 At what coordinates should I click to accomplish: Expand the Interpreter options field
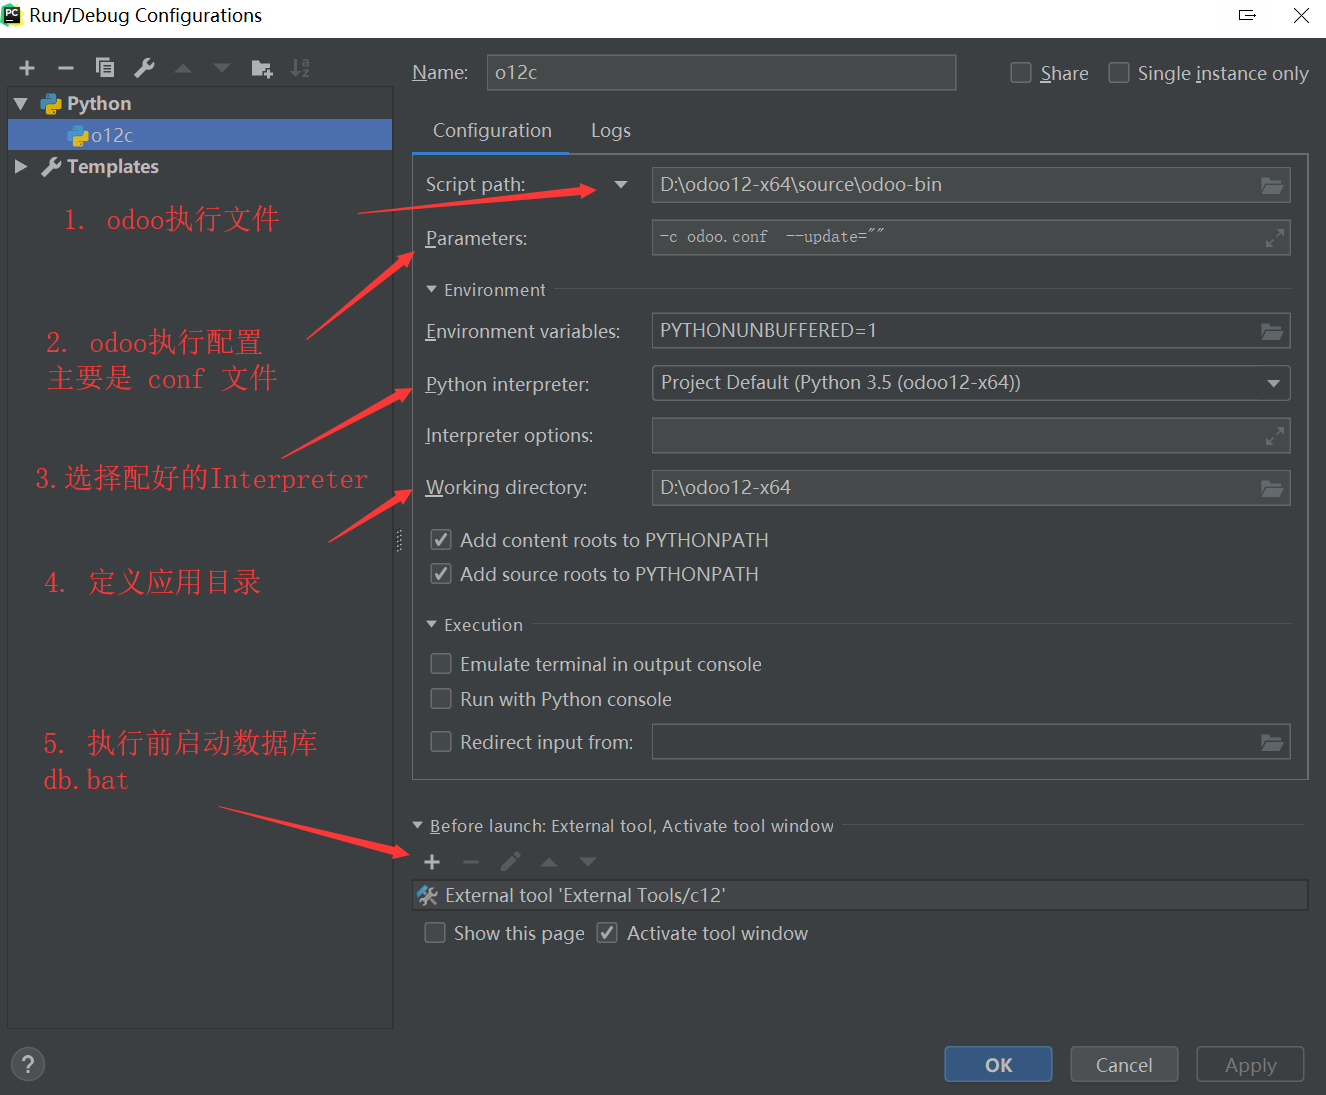[x=1274, y=436]
